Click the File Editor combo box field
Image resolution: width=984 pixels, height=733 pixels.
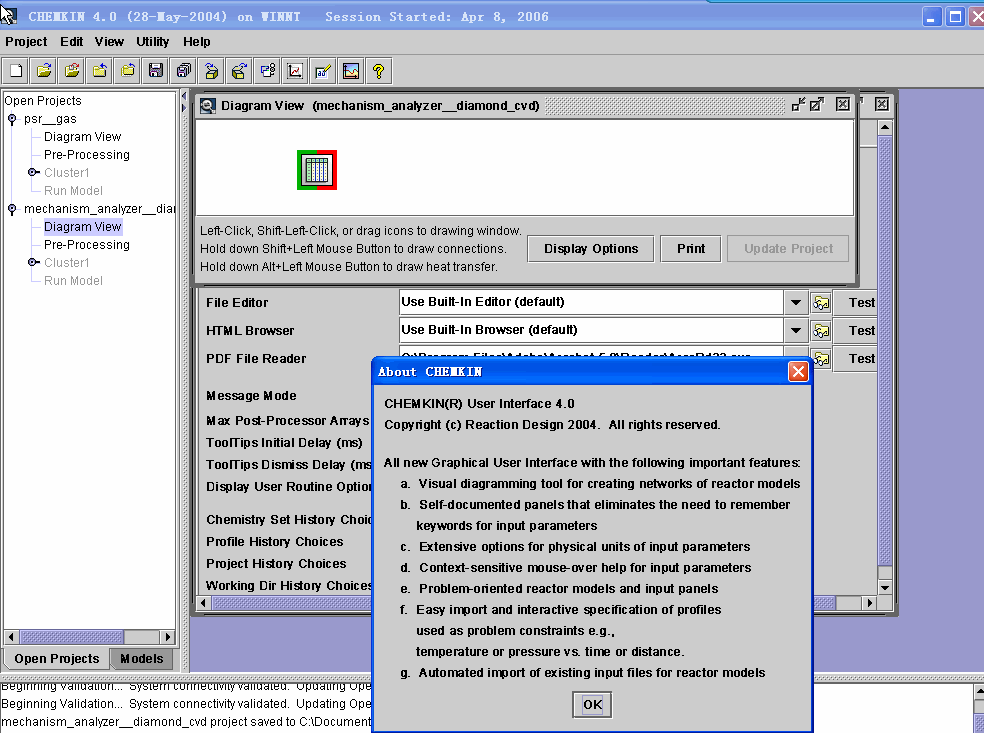click(591, 302)
